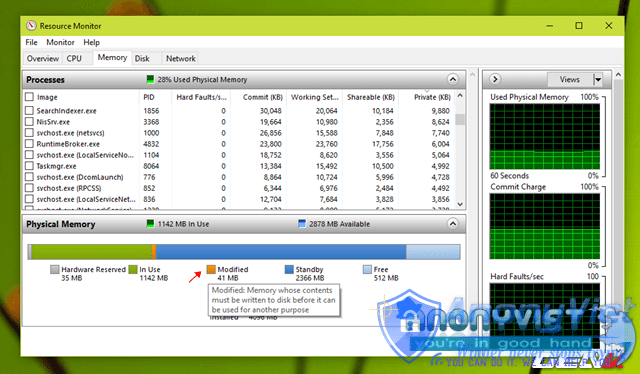Toggle the select-all Image checkbox
This screenshot has height=374, width=640.
(x=29, y=97)
